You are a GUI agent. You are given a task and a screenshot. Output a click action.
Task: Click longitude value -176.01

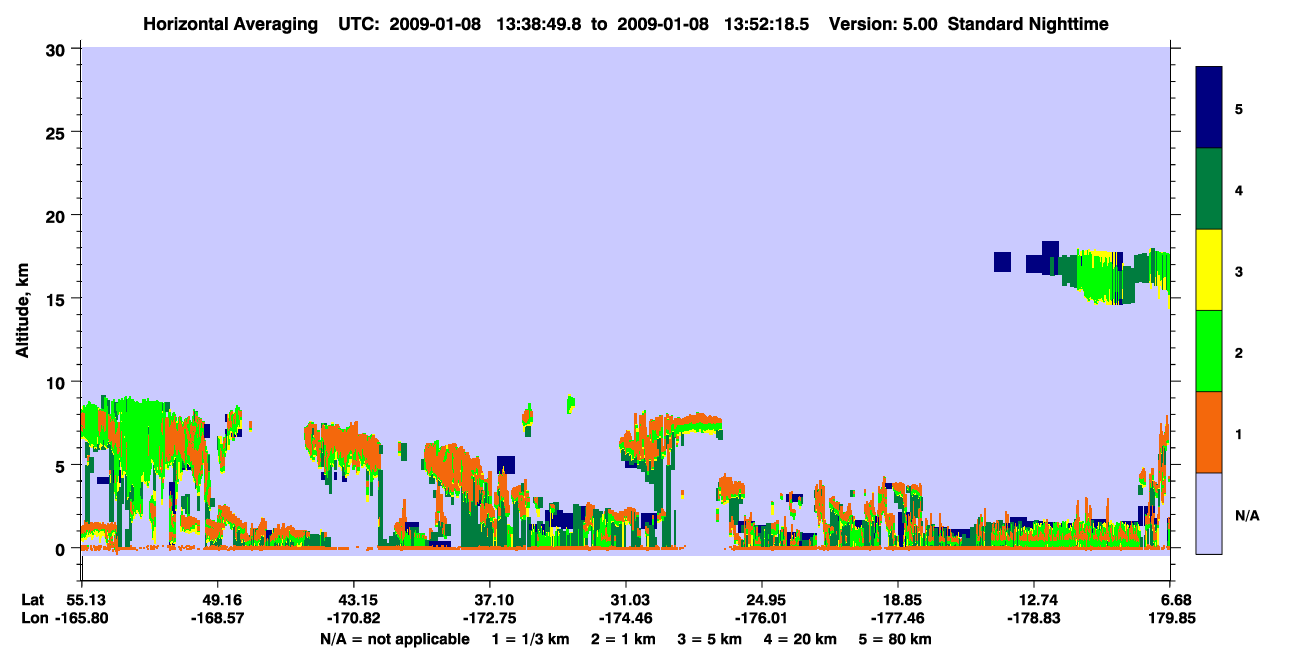tap(762, 618)
